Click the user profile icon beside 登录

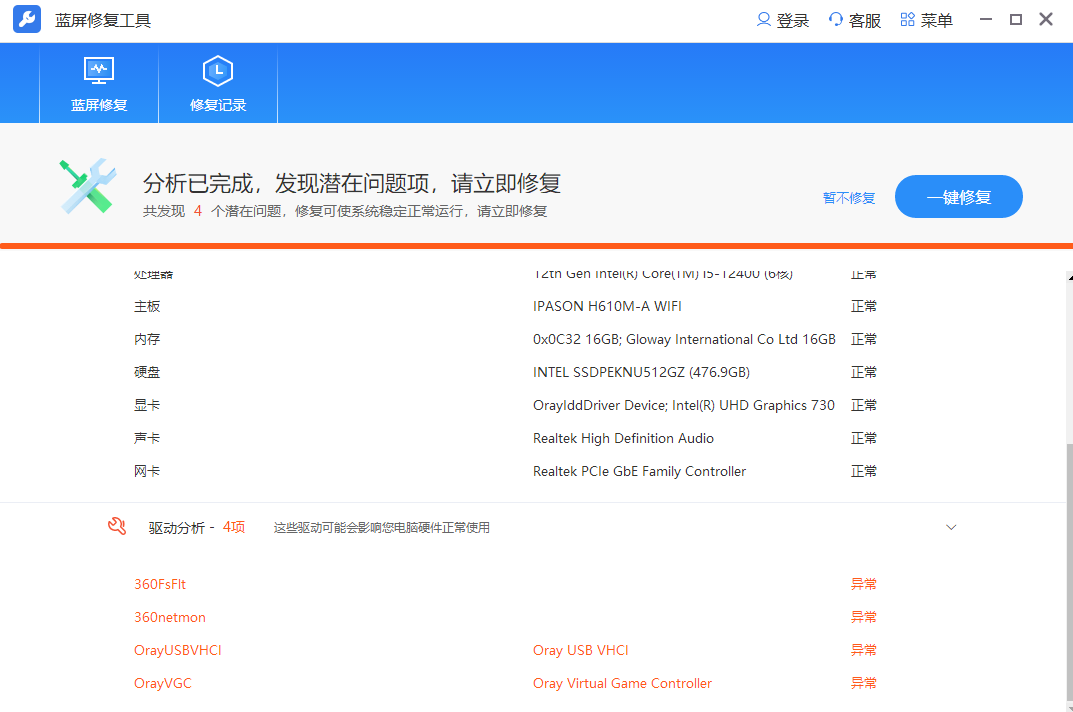764,20
